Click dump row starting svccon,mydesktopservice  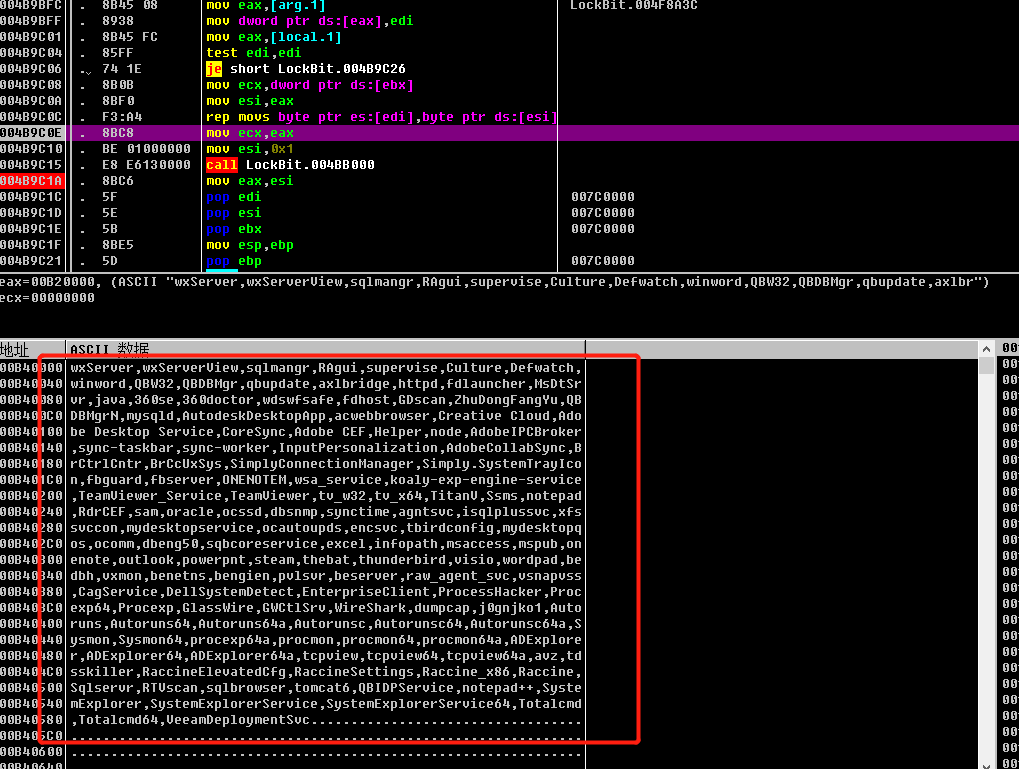pos(326,528)
